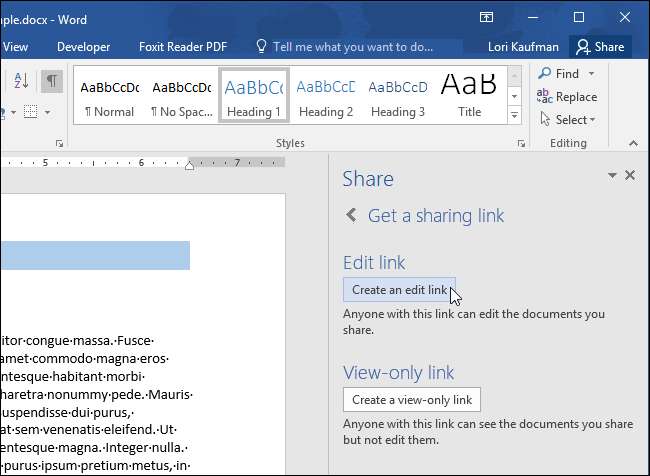650x476 pixels.
Task: Close the Share pane
Action: pos(630,175)
